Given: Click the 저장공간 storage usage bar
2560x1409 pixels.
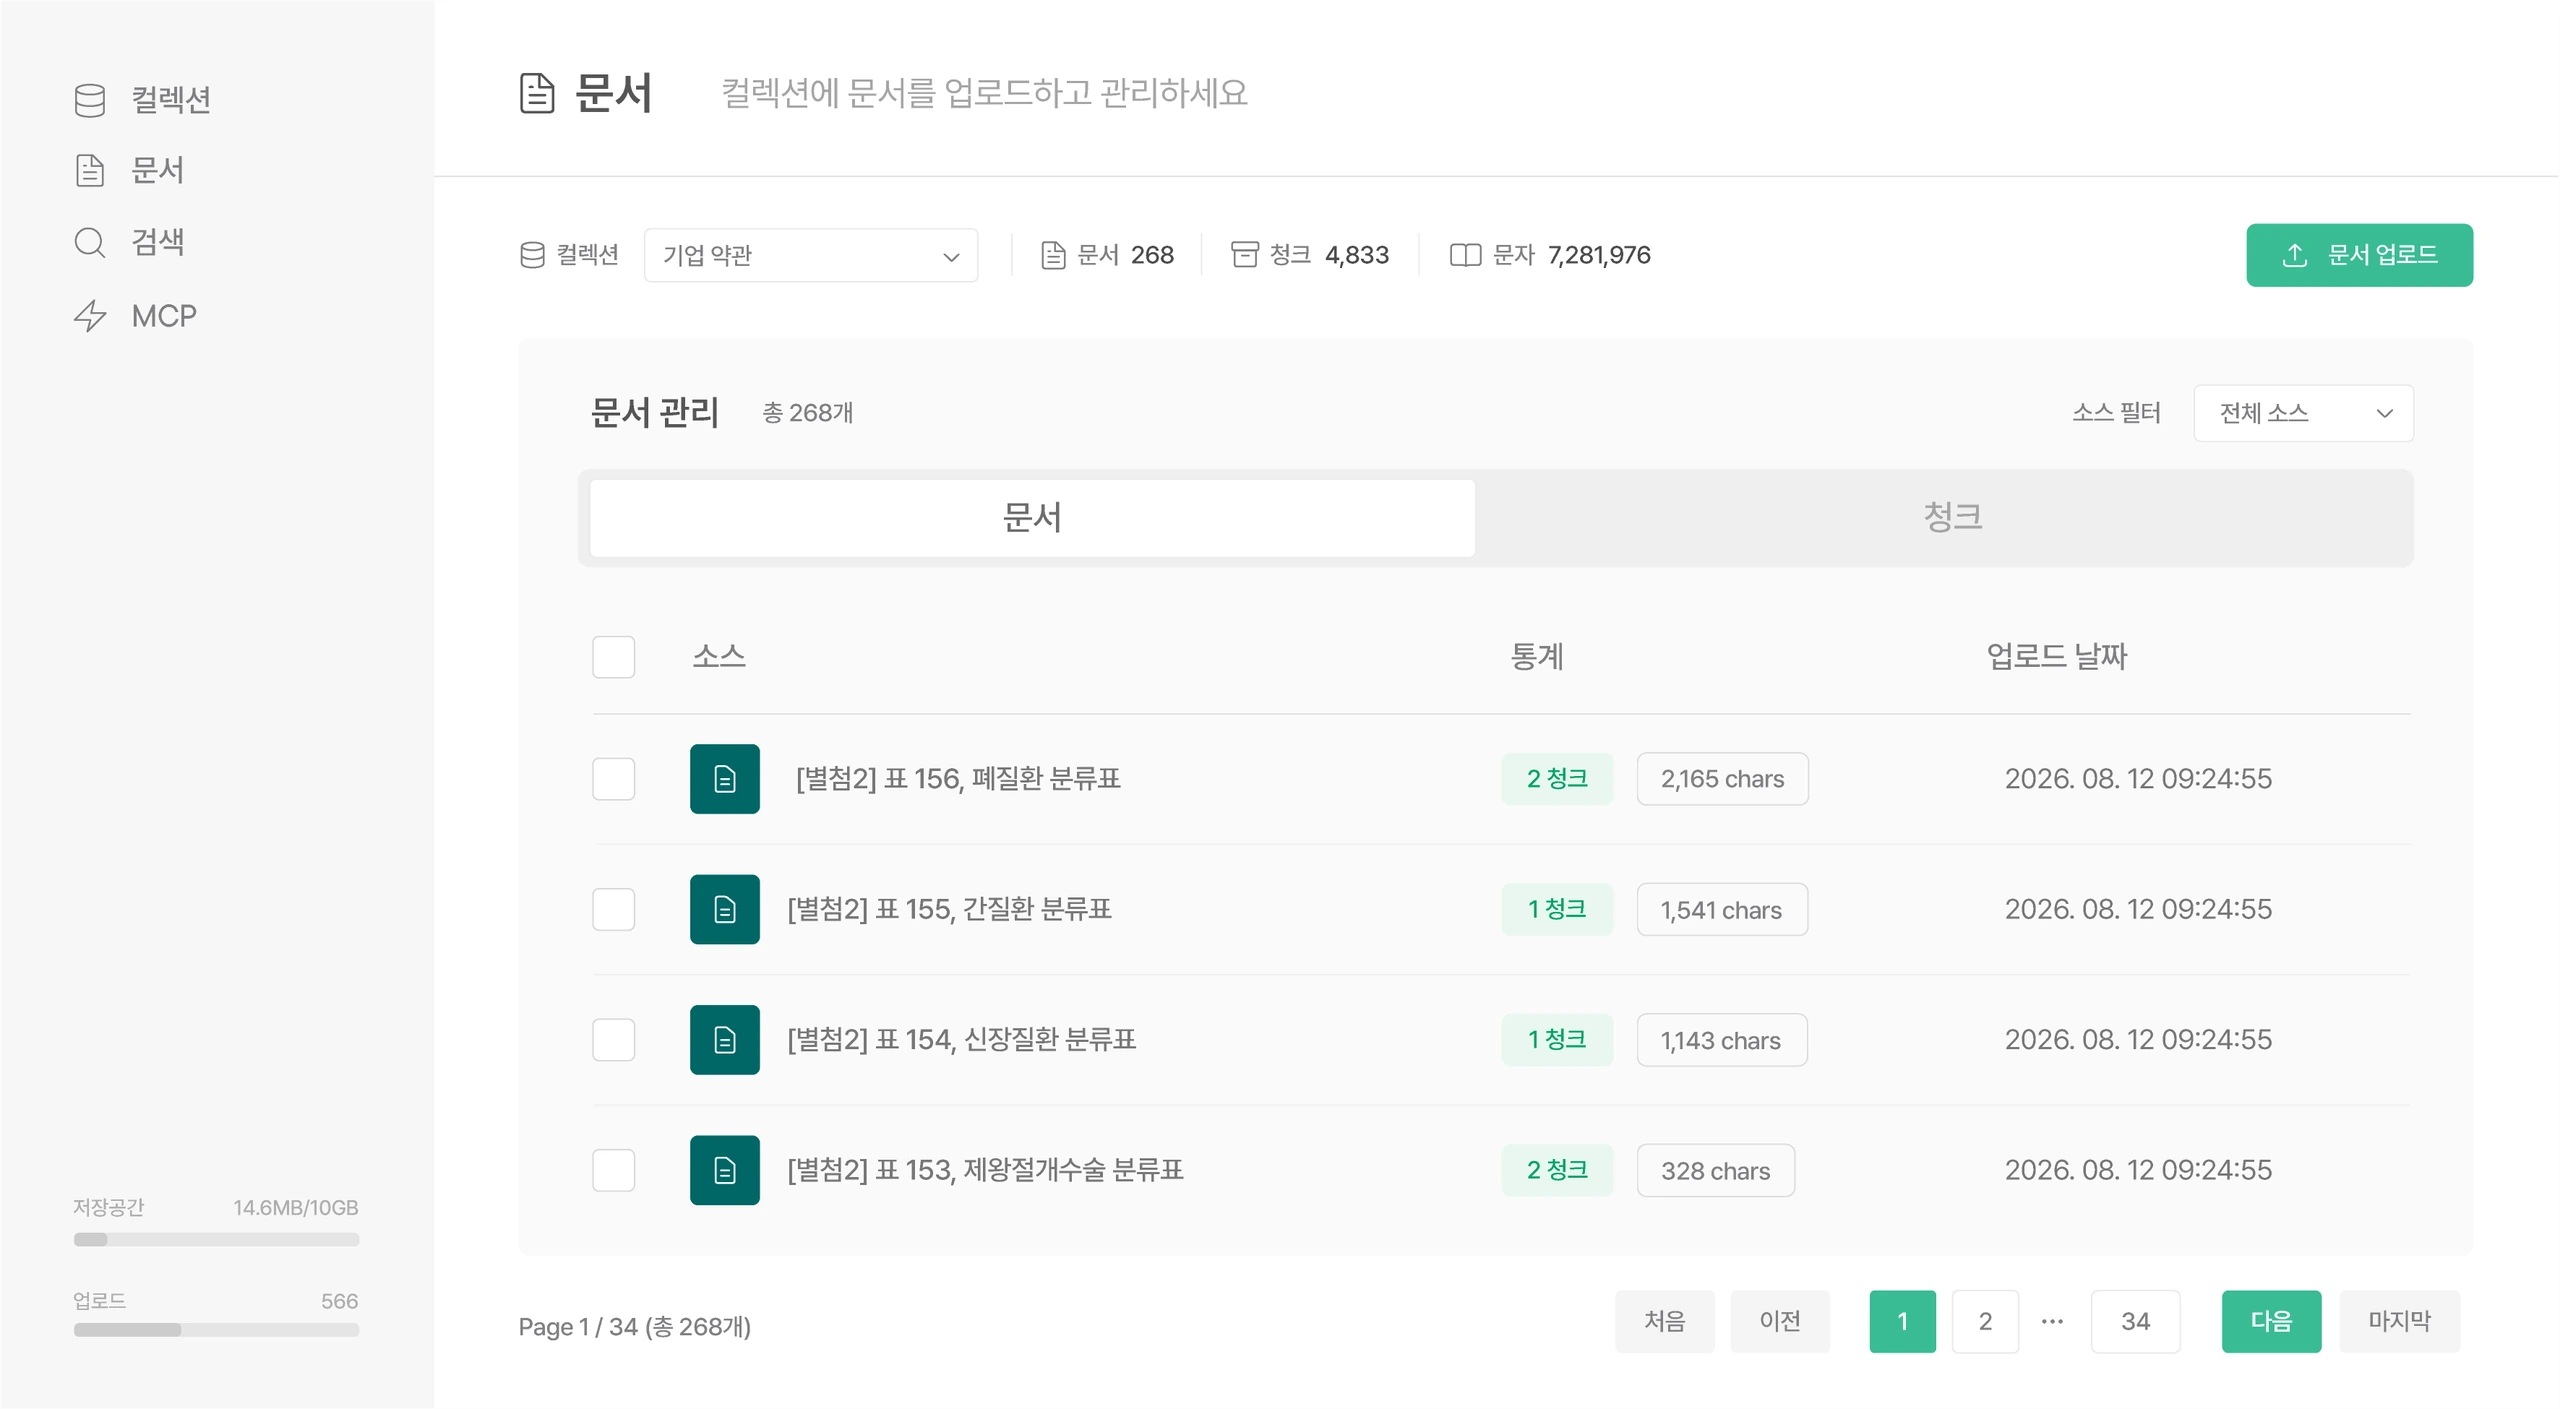Looking at the screenshot, I should coord(216,1240).
